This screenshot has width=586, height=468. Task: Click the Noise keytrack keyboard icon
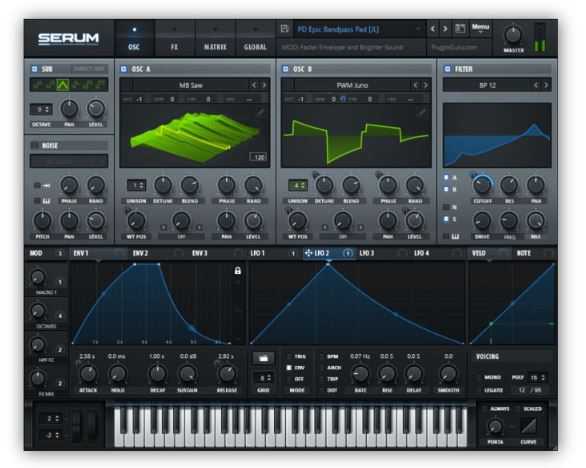[x=46, y=201]
